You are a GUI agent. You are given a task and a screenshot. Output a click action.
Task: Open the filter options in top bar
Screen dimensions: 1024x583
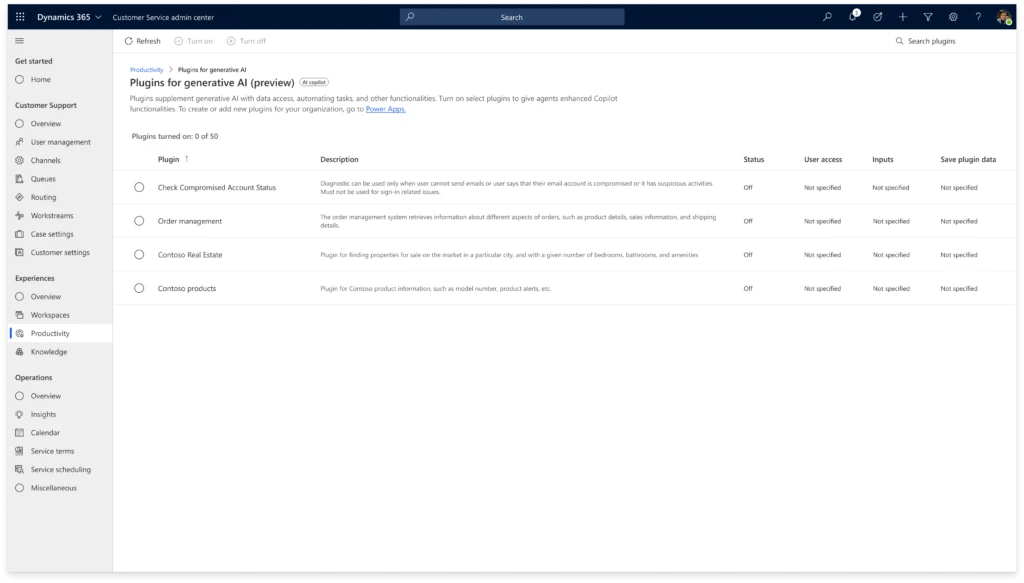pyautogui.click(x=928, y=17)
